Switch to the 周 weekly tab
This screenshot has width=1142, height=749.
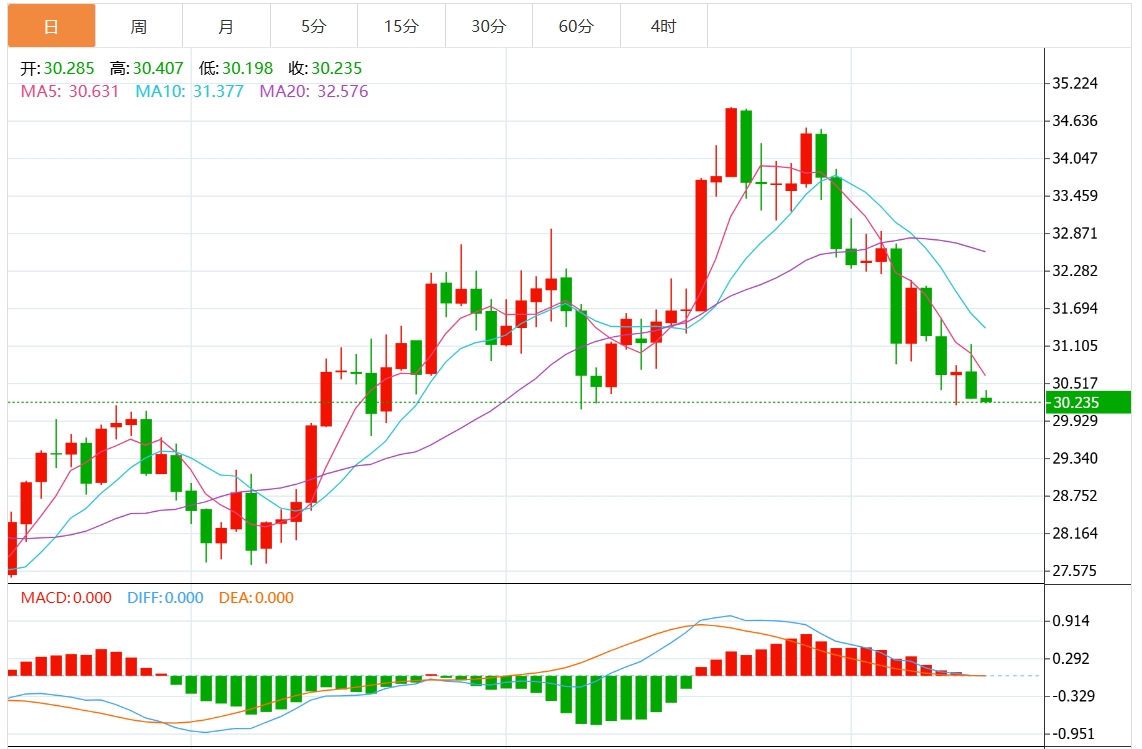[139, 26]
